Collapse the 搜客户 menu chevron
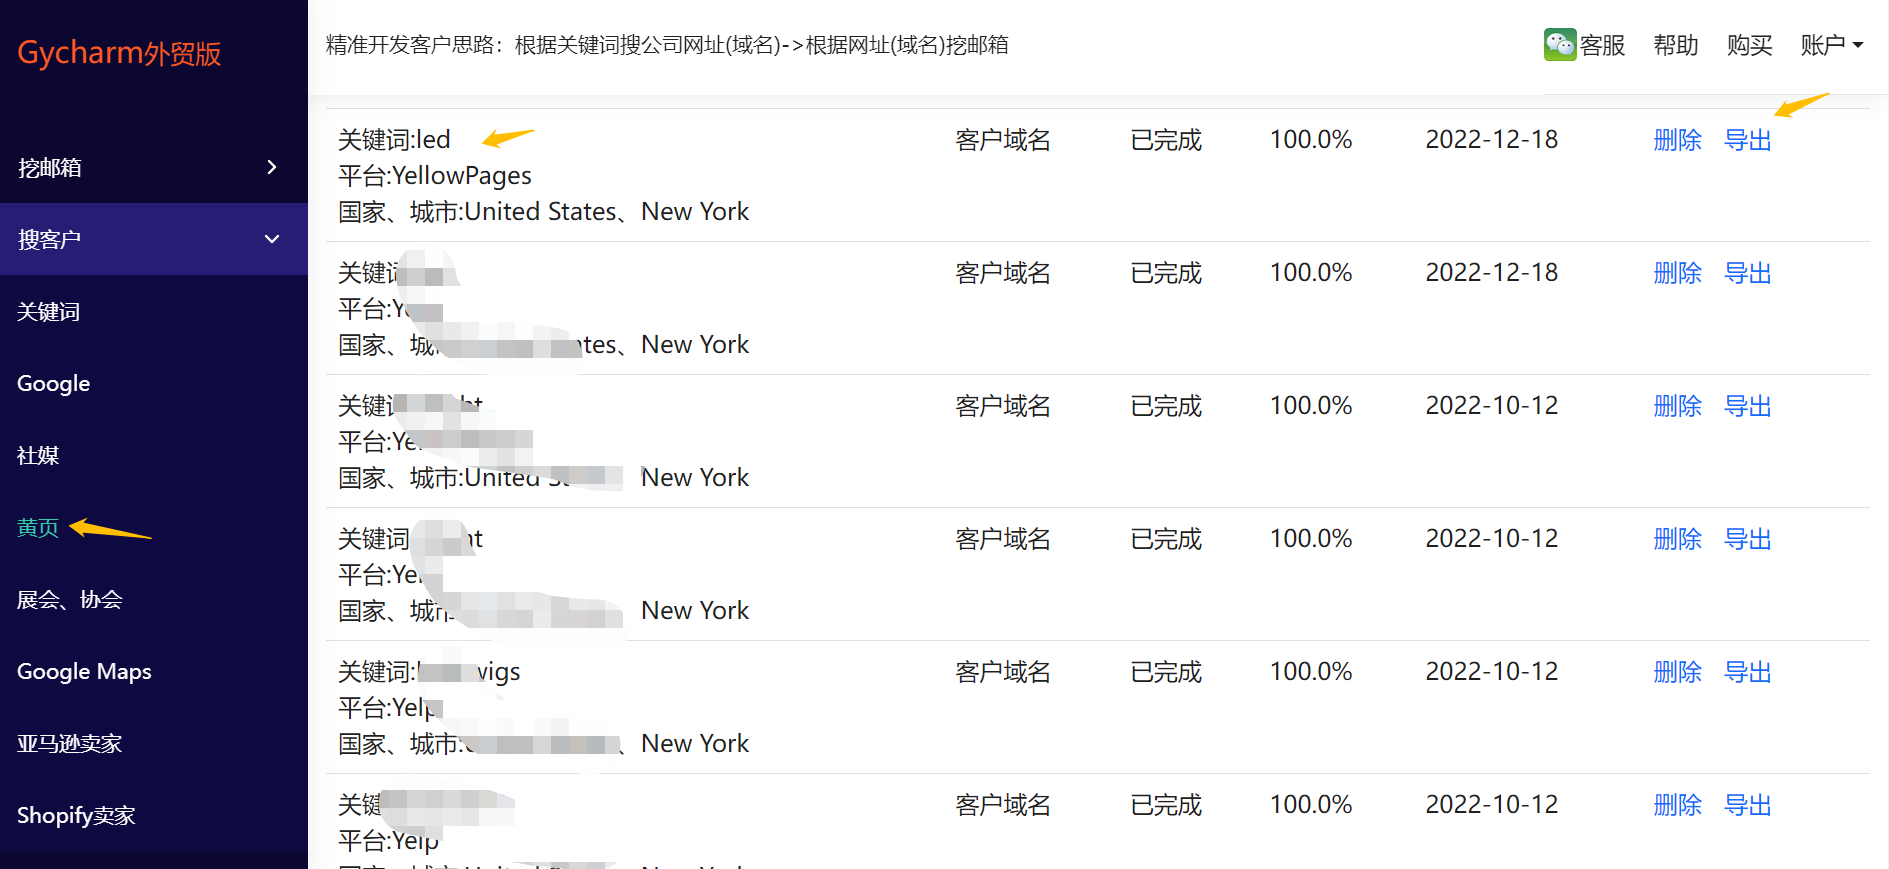 (272, 239)
